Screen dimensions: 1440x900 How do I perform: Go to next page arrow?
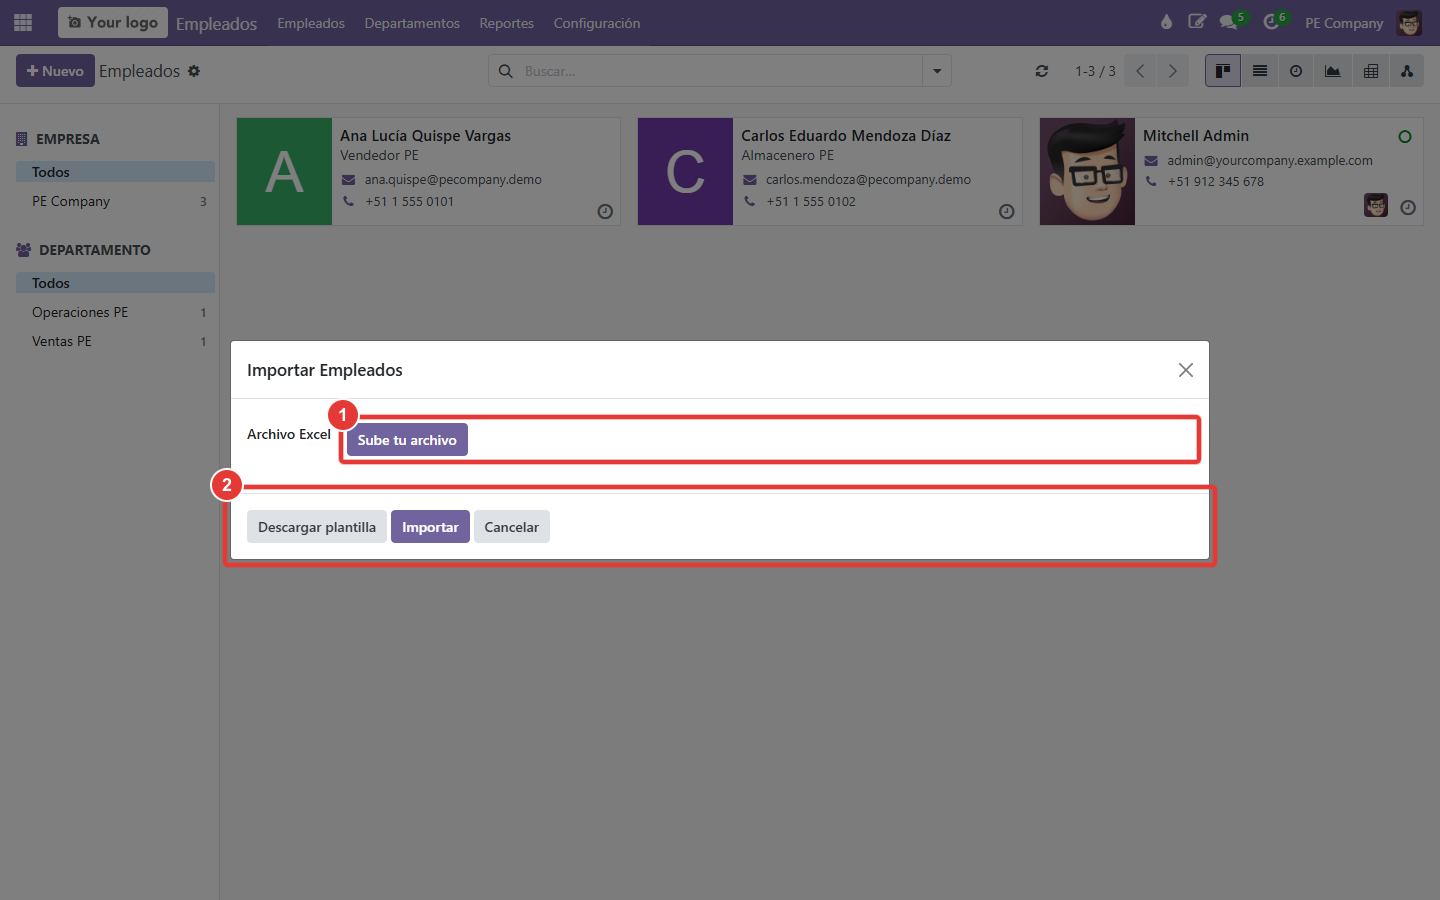pos(1173,71)
